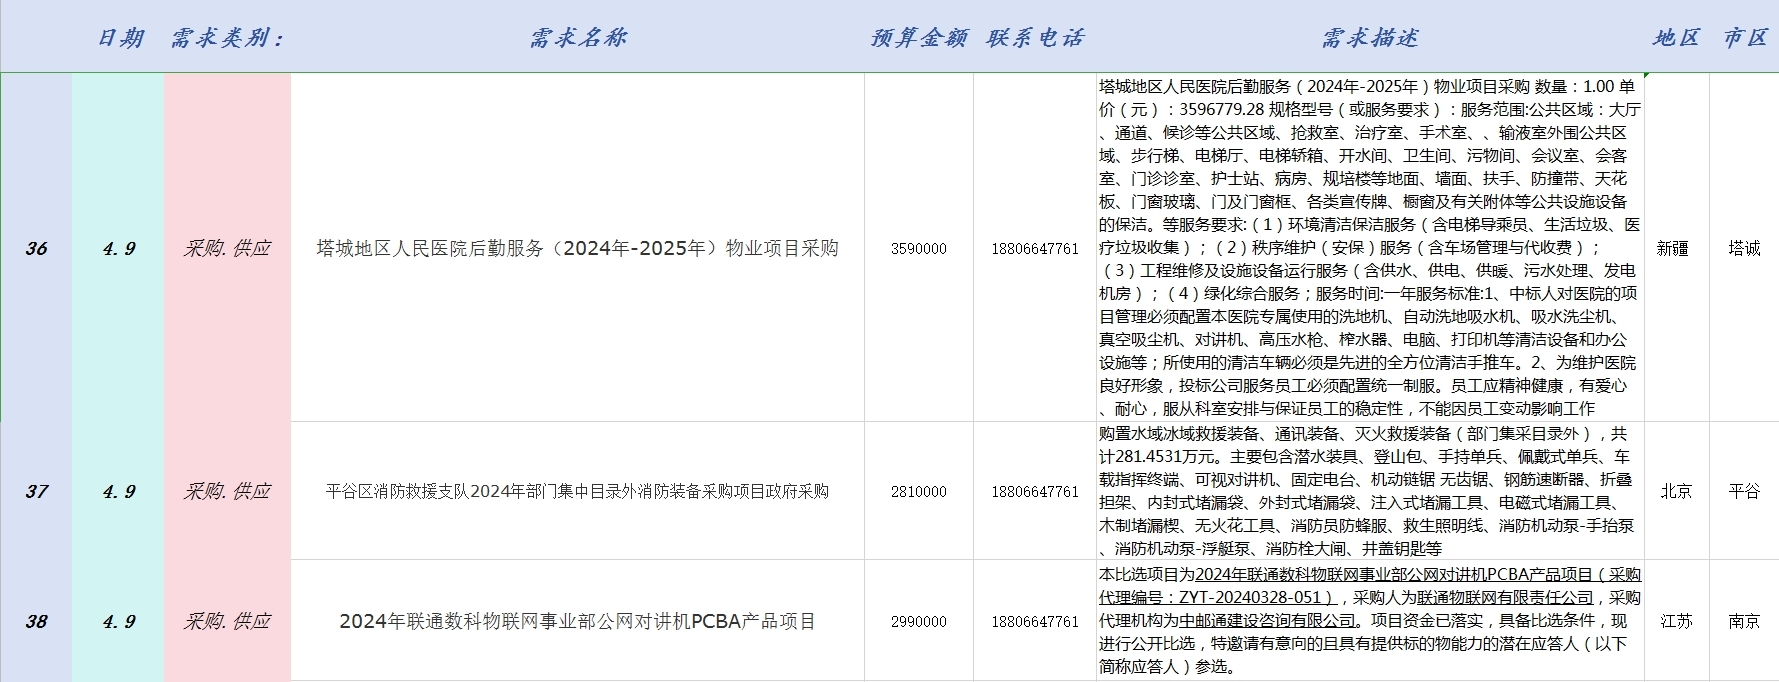Click the 地区 column header
Screen dimensions: 1779x682
1676,38
